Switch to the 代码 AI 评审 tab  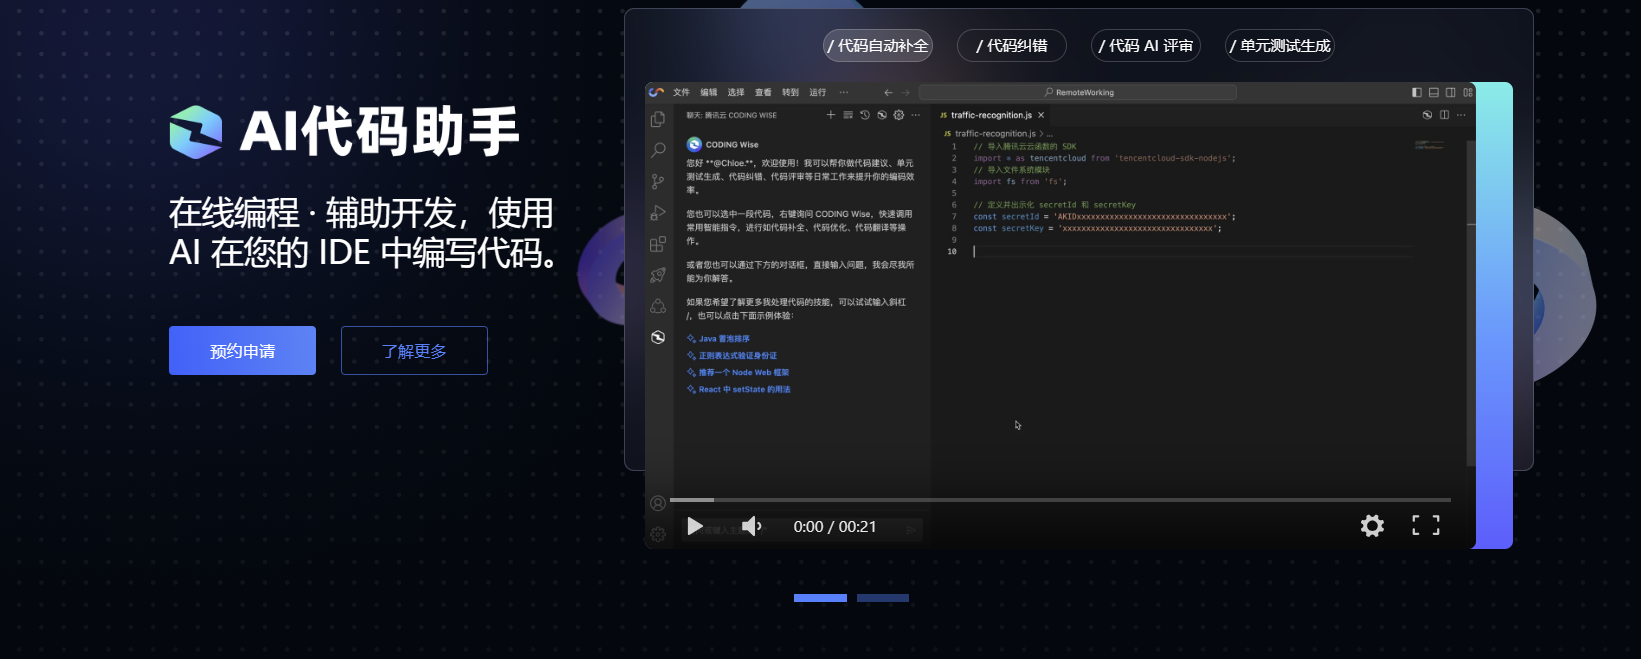pyautogui.click(x=1146, y=46)
